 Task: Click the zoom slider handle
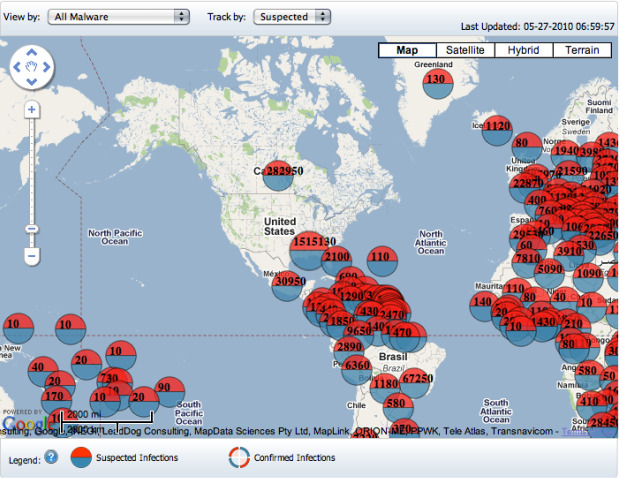32,228
